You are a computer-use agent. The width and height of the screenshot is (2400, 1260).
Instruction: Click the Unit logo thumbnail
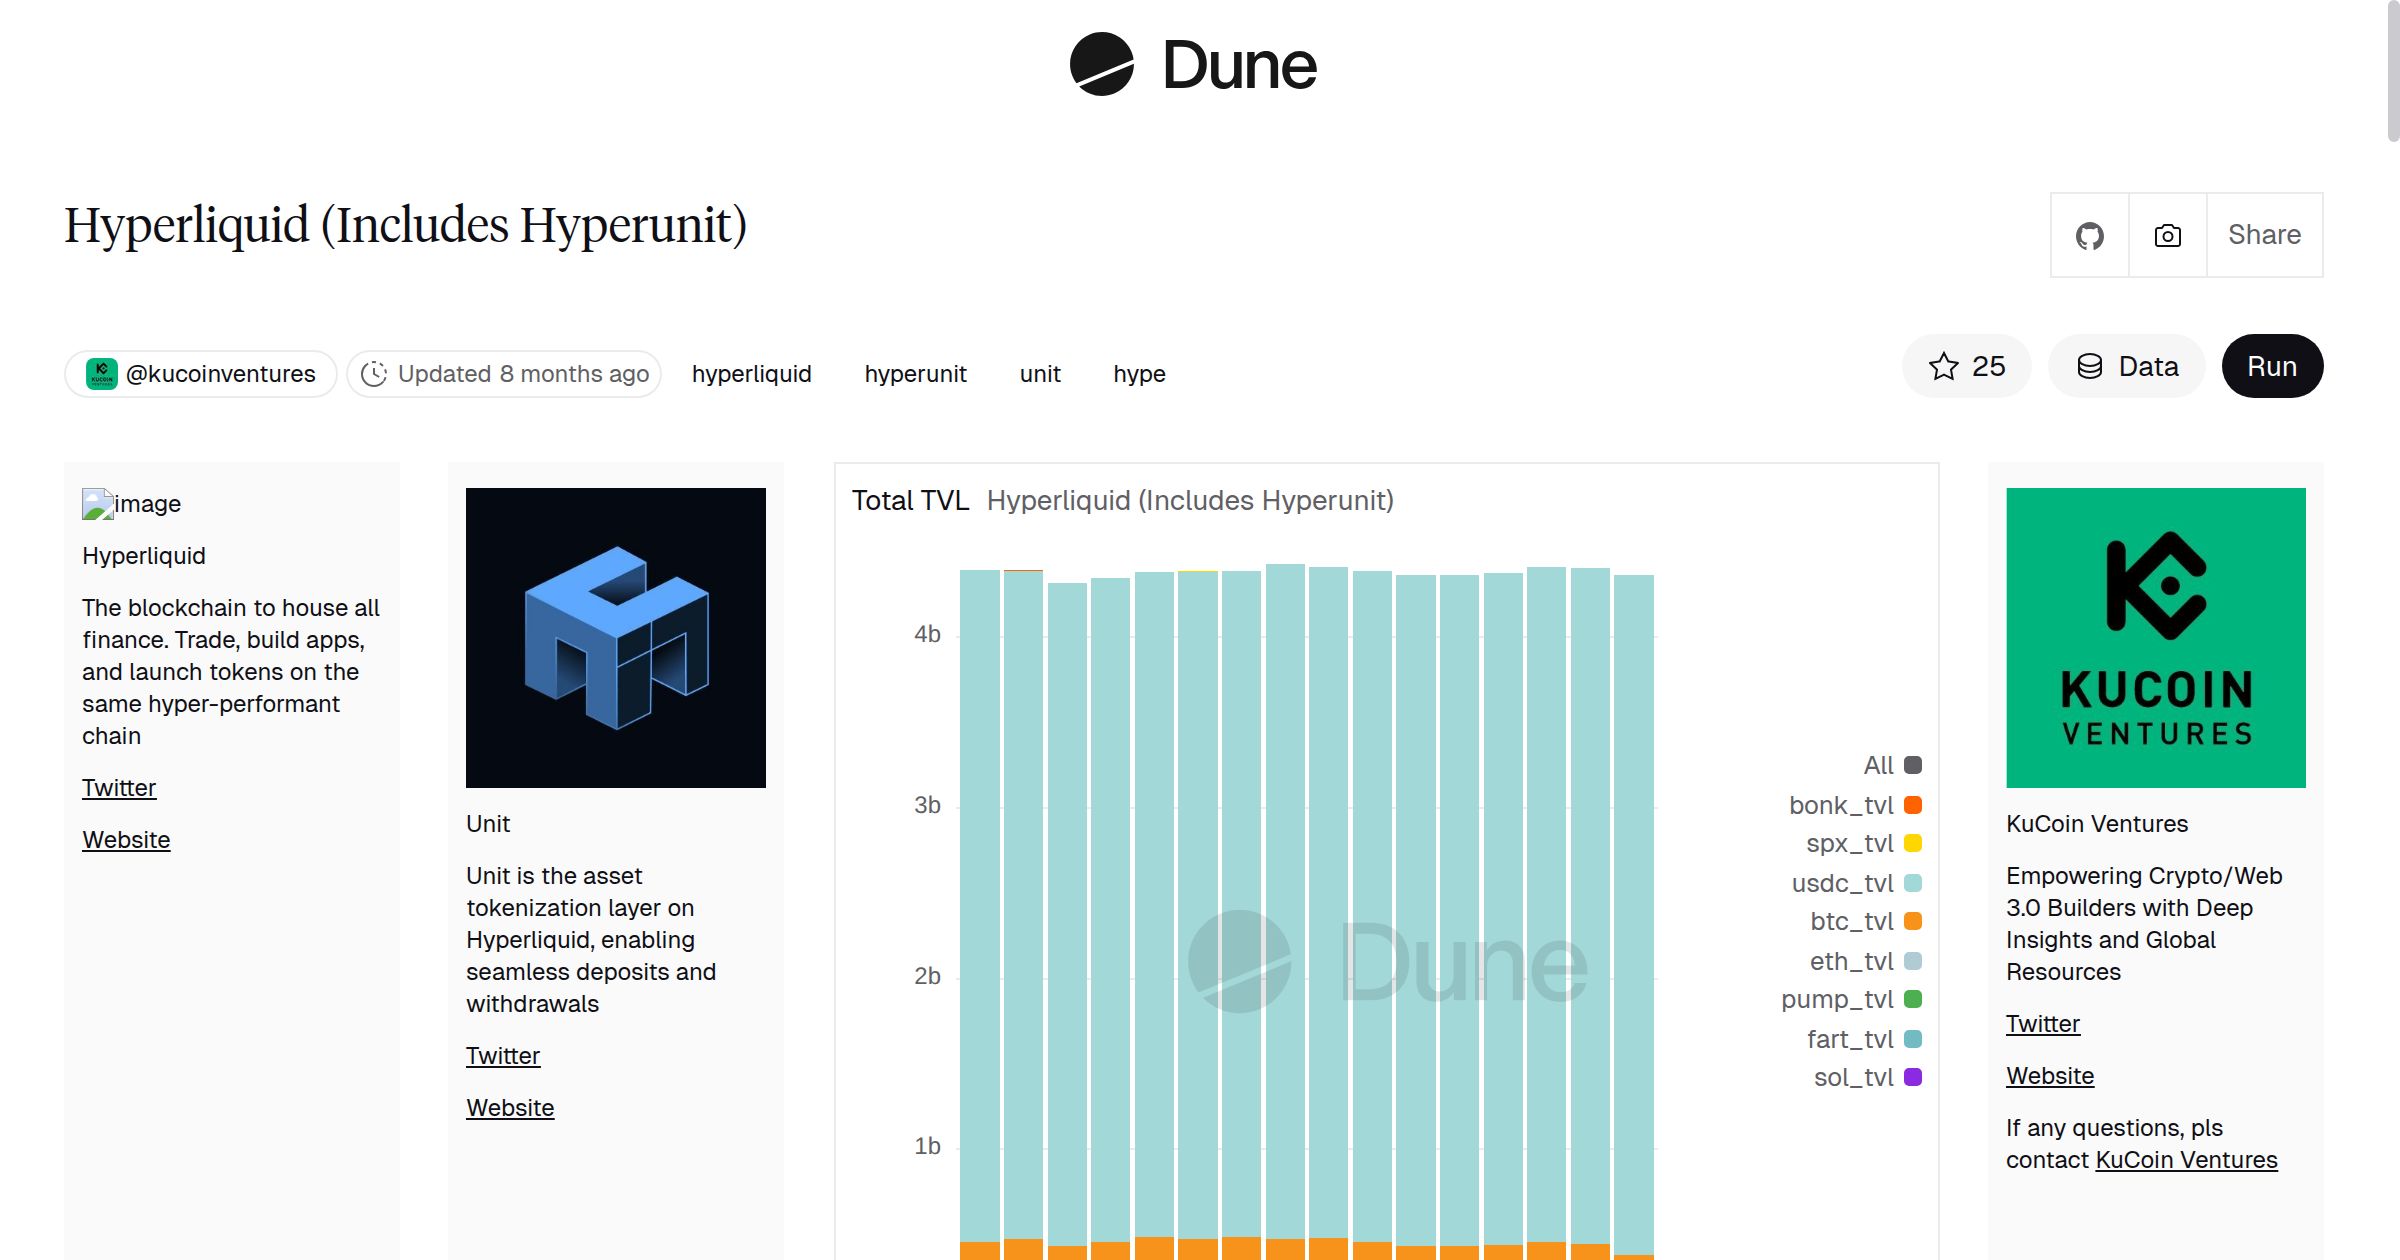615,636
